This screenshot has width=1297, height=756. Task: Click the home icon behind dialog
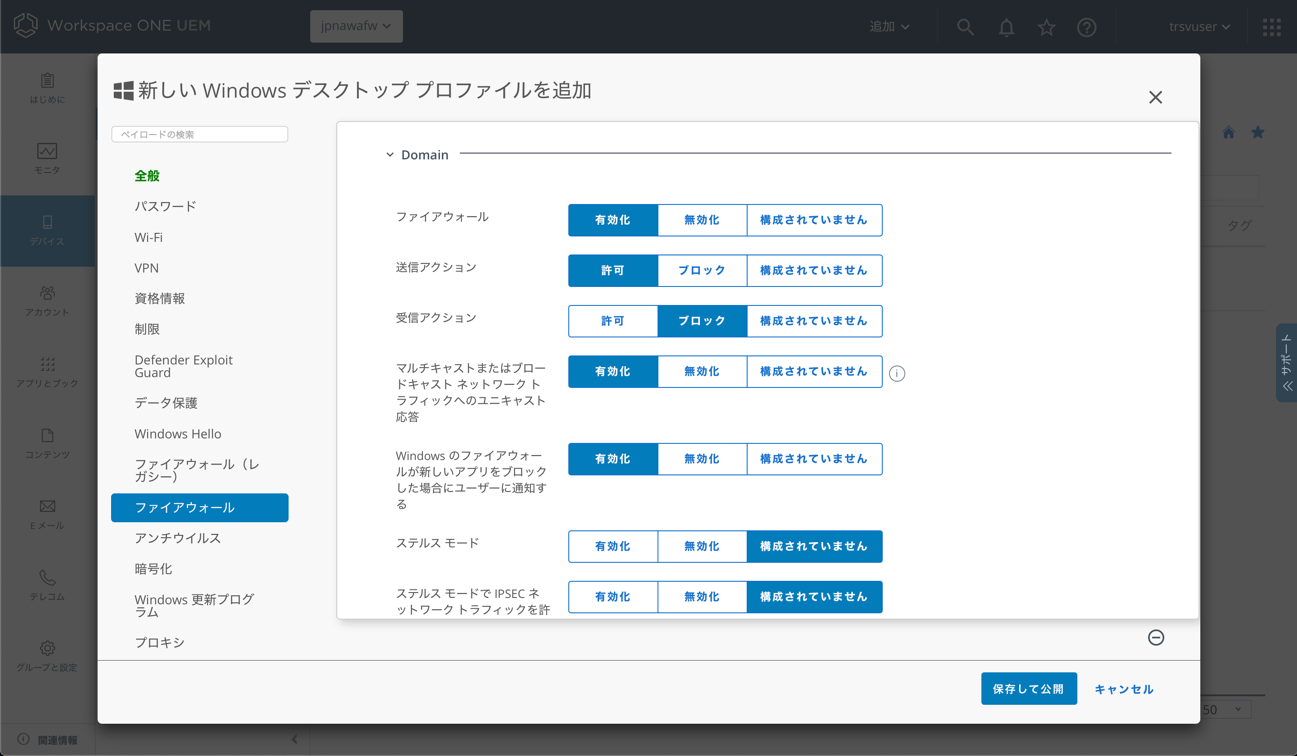[x=1228, y=133]
